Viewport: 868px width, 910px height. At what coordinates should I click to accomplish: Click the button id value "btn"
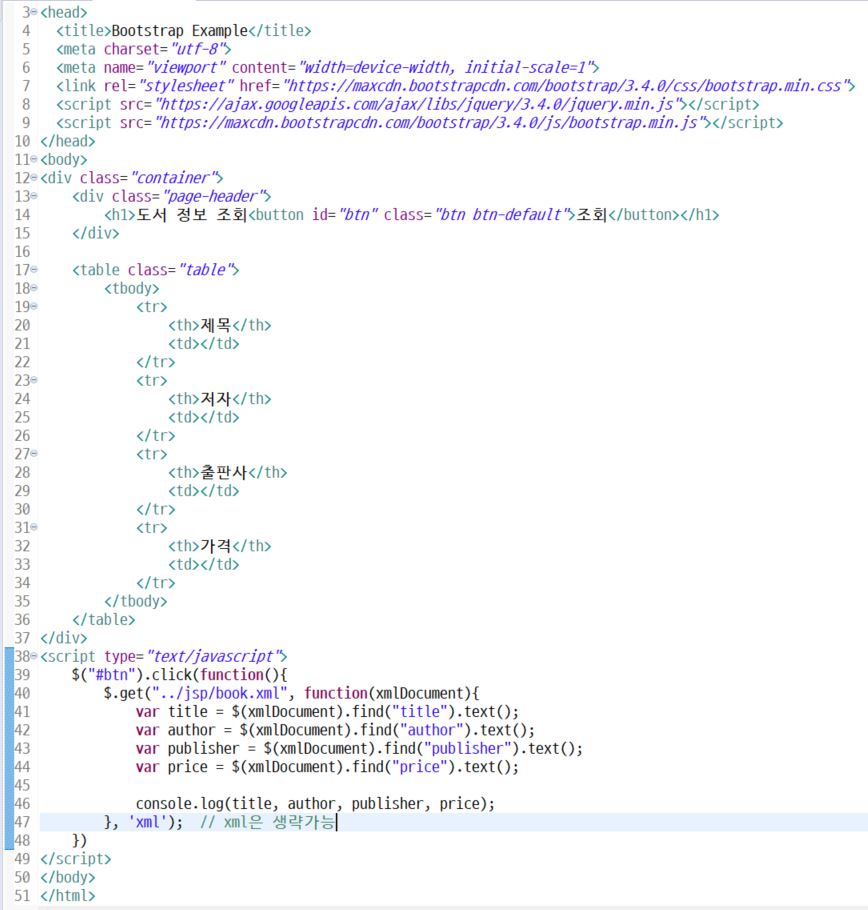pyautogui.click(x=358, y=215)
